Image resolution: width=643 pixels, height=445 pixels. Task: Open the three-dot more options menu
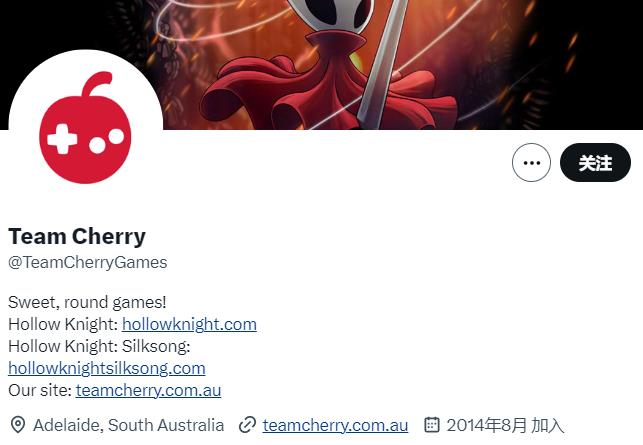[531, 162]
